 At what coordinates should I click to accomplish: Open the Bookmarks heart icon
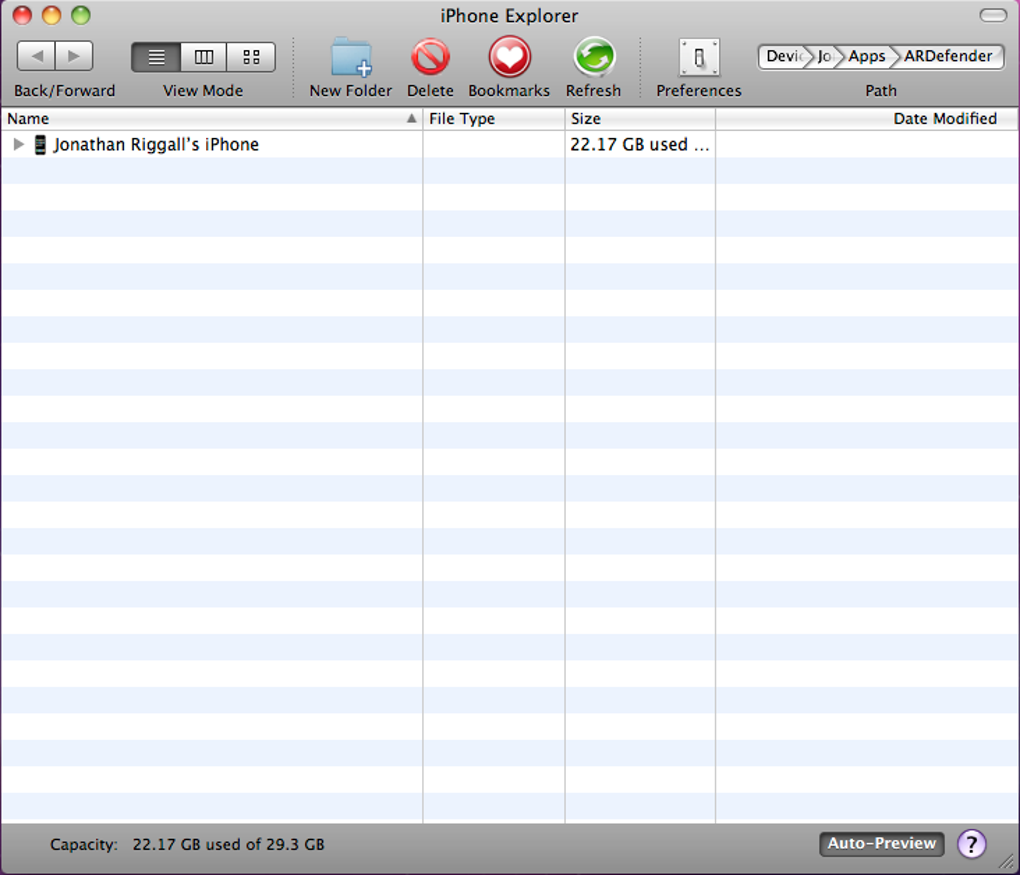pyautogui.click(x=509, y=58)
